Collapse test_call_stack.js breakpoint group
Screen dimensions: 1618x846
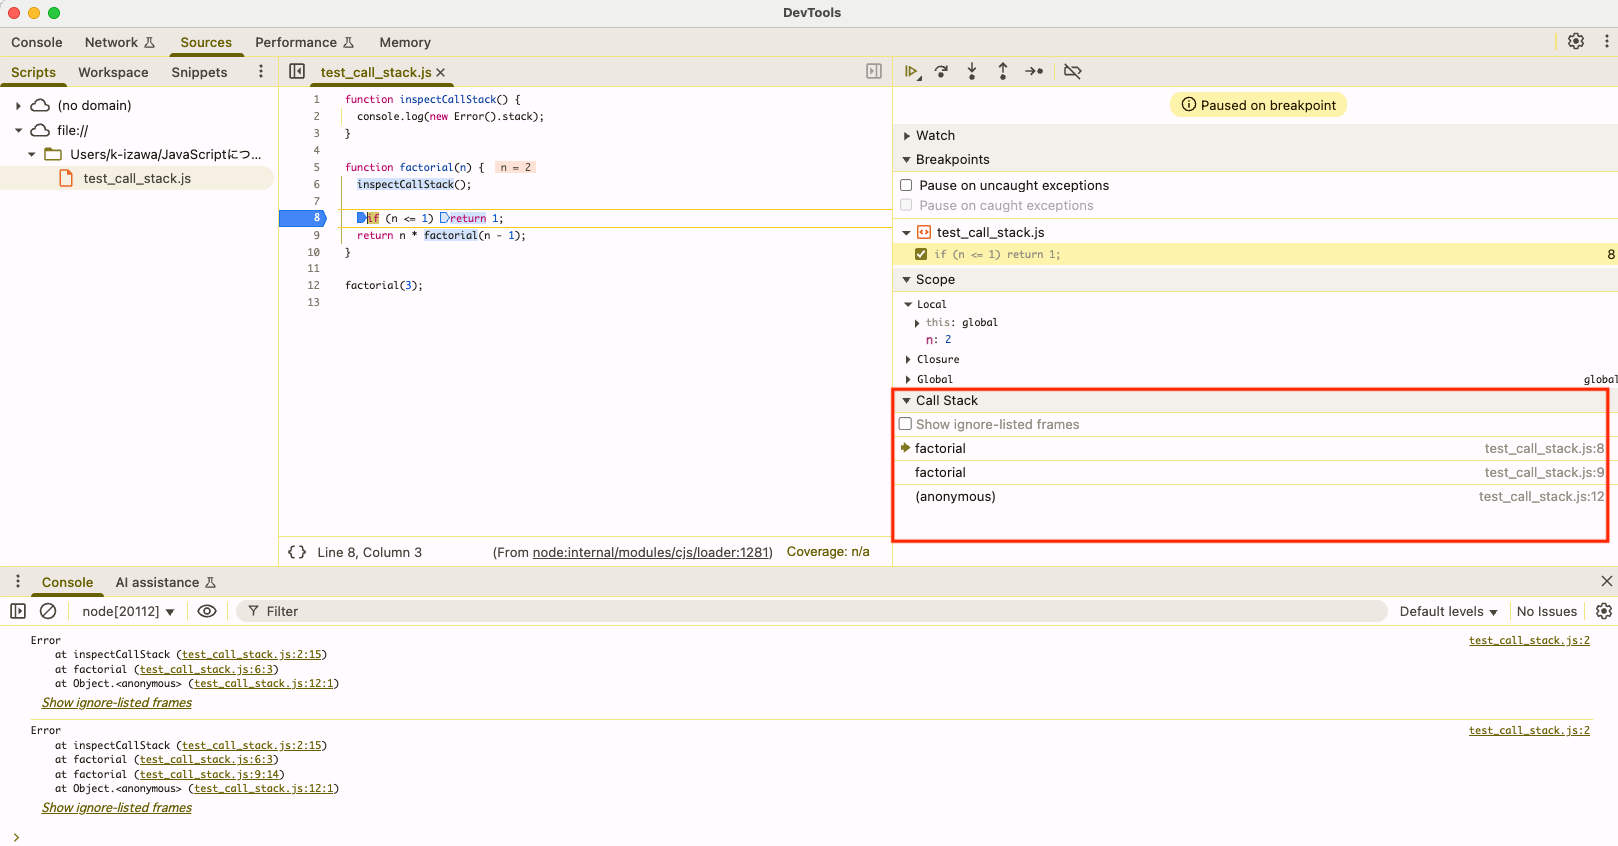[x=907, y=232]
